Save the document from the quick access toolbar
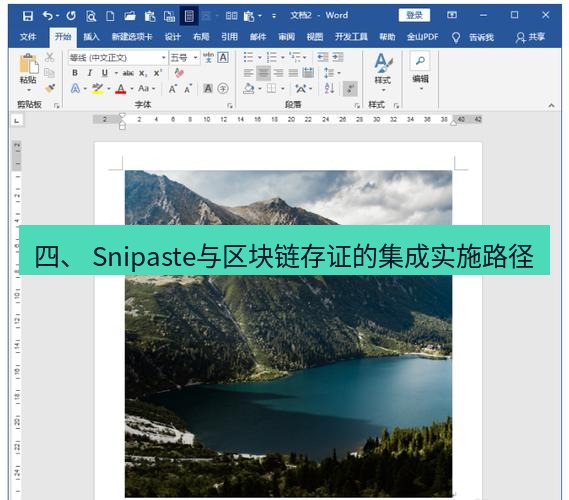Screen dimensions: 569x500 pyautogui.click(x=28, y=16)
